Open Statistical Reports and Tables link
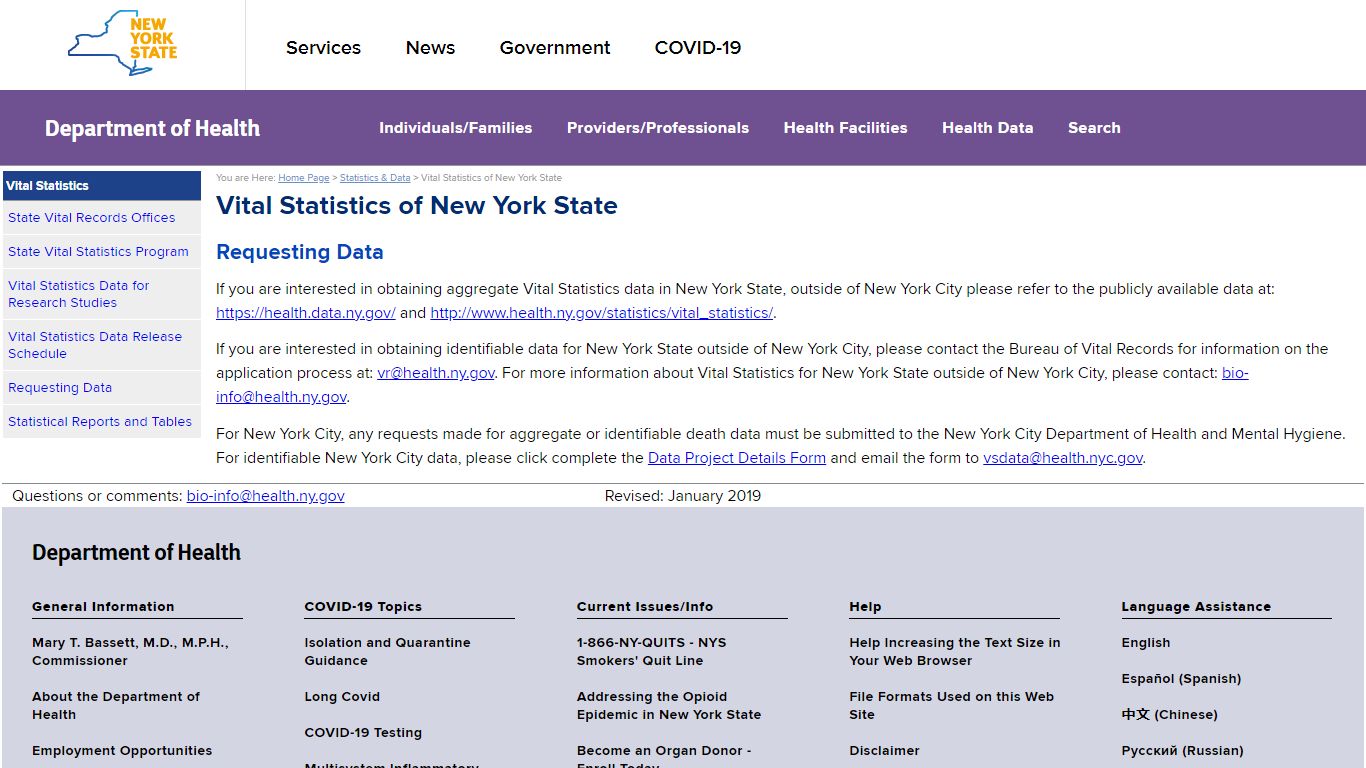The width and height of the screenshot is (1366, 768). 100,422
